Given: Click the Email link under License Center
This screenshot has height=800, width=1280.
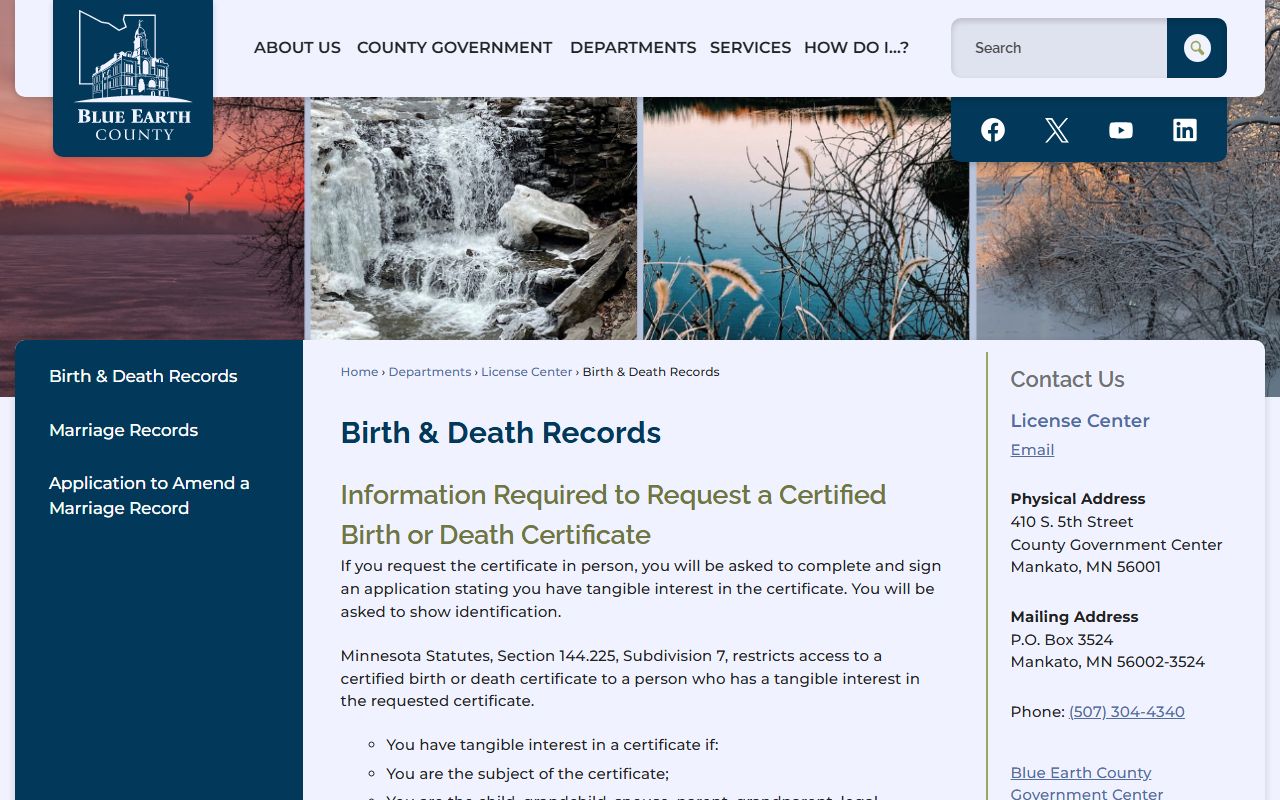Looking at the screenshot, I should pyautogui.click(x=1032, y=450).
